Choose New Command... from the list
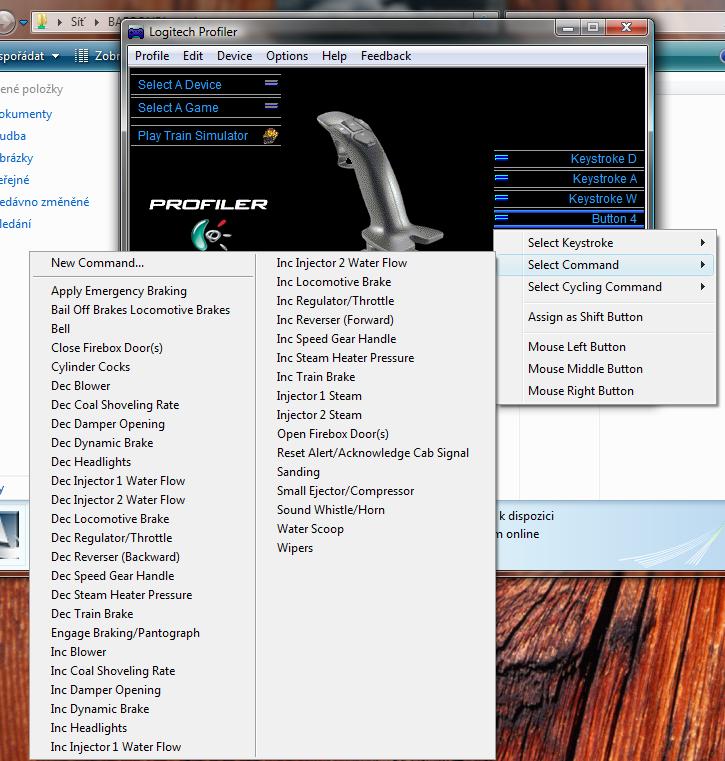The width and height of the screenshot is (725, 761). 98,263
